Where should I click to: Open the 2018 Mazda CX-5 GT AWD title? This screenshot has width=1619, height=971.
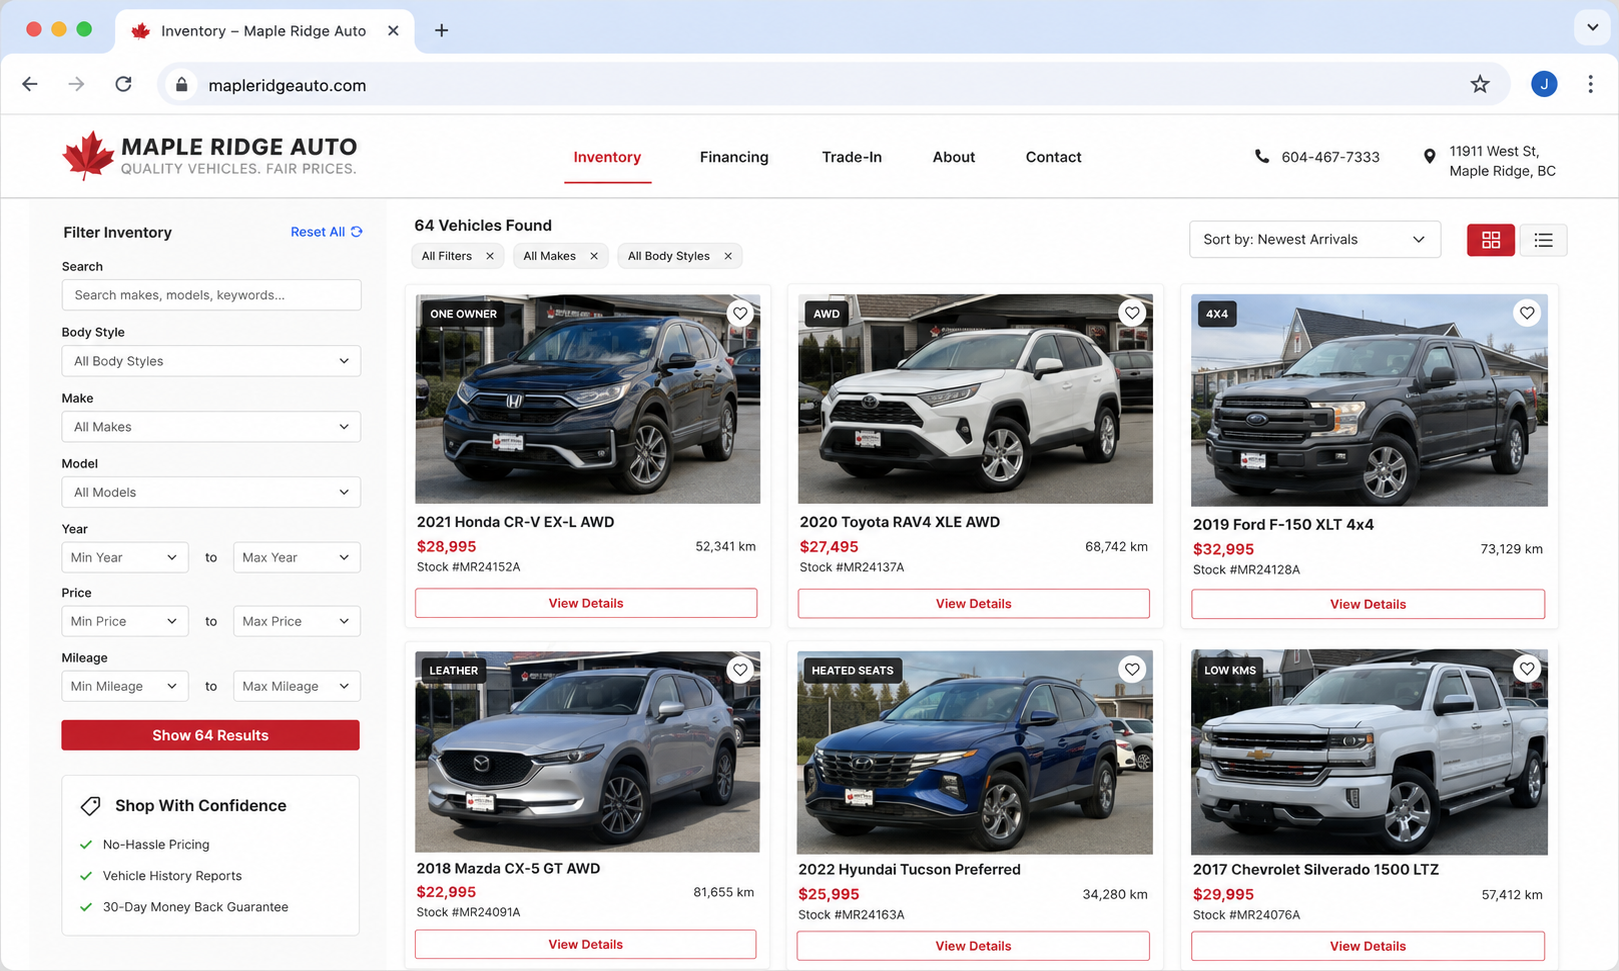[x=508, y=868]
